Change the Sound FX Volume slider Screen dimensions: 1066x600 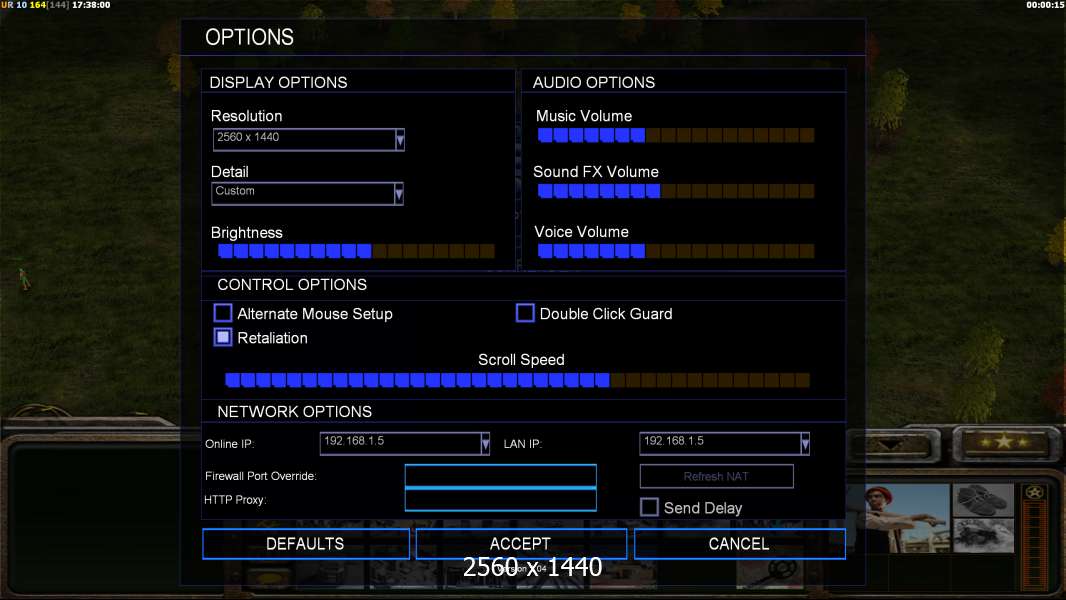tap(676, 191)
